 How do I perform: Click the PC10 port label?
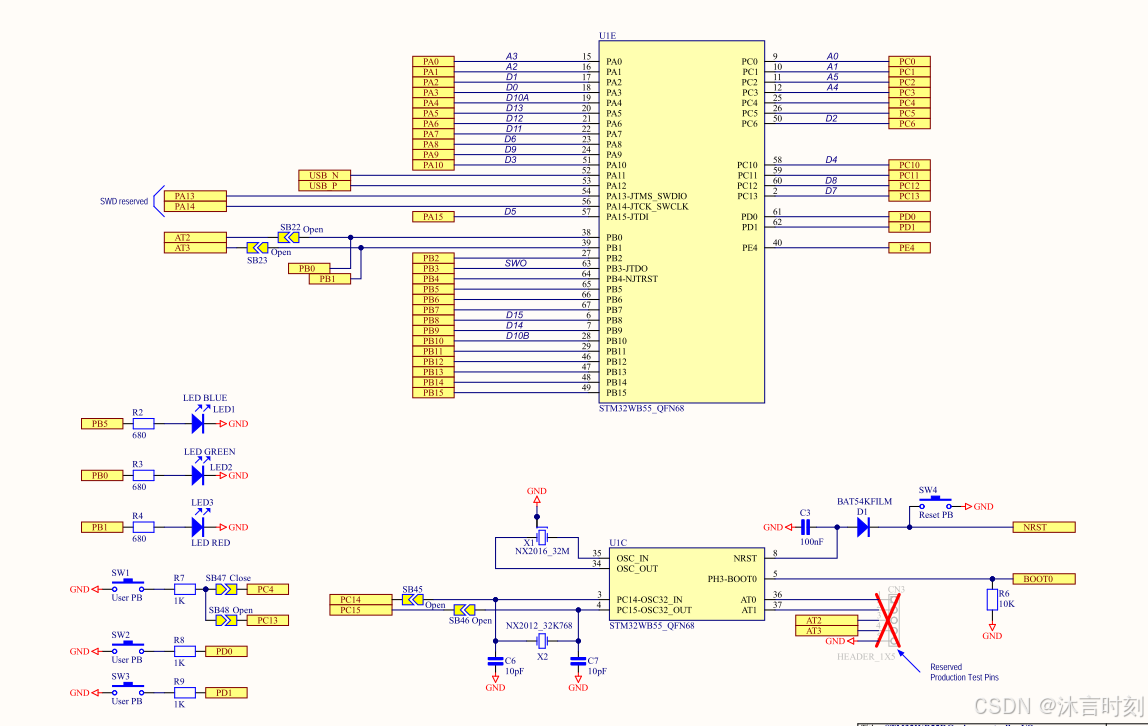pos(909,165)
